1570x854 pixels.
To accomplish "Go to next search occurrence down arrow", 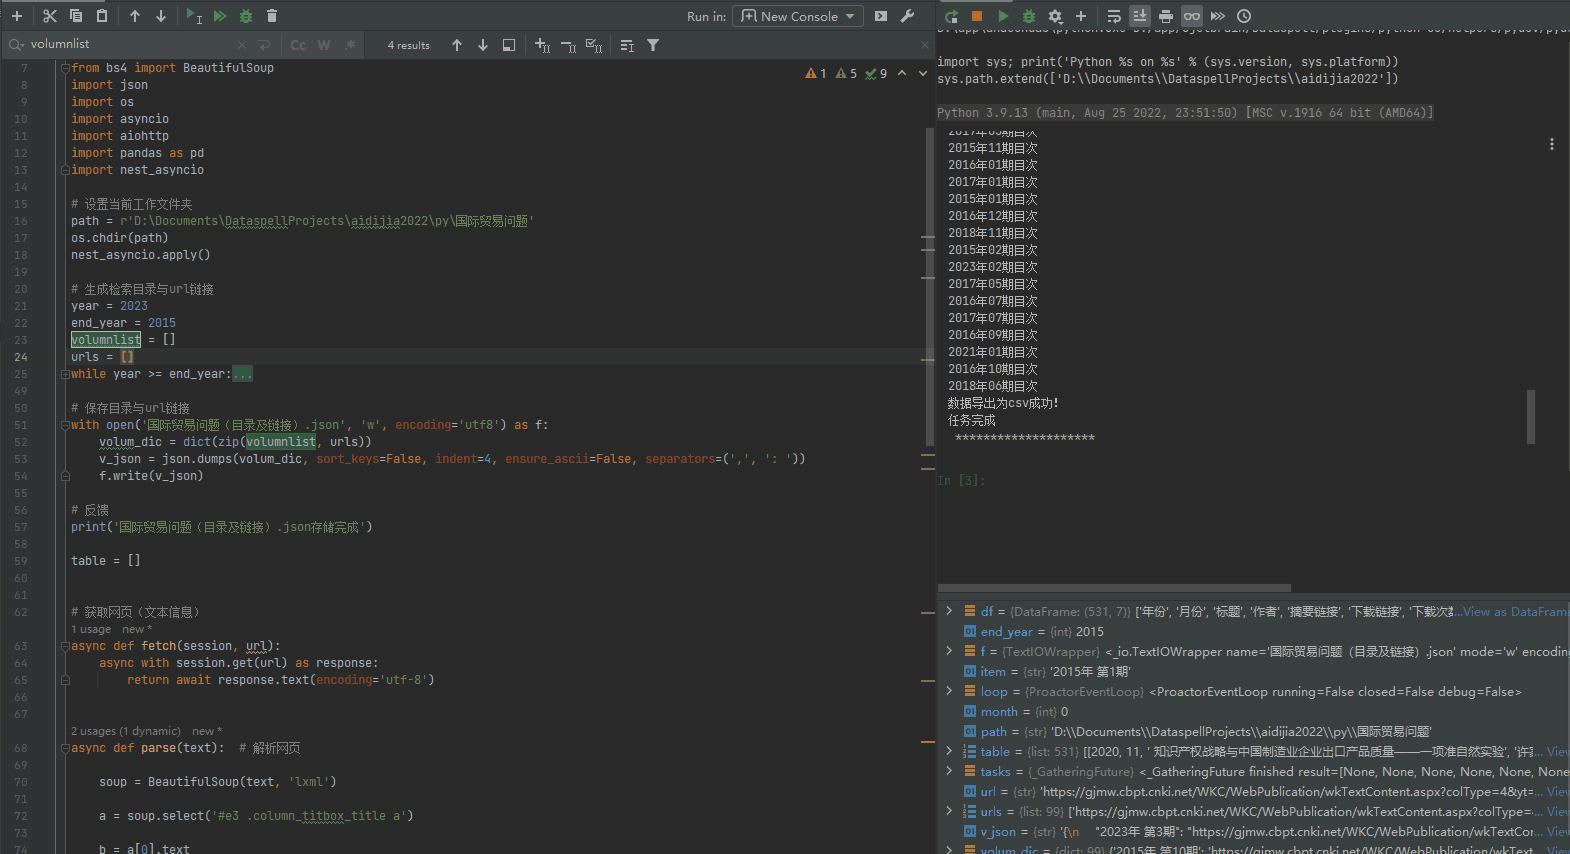I will (x=483, y=45).
